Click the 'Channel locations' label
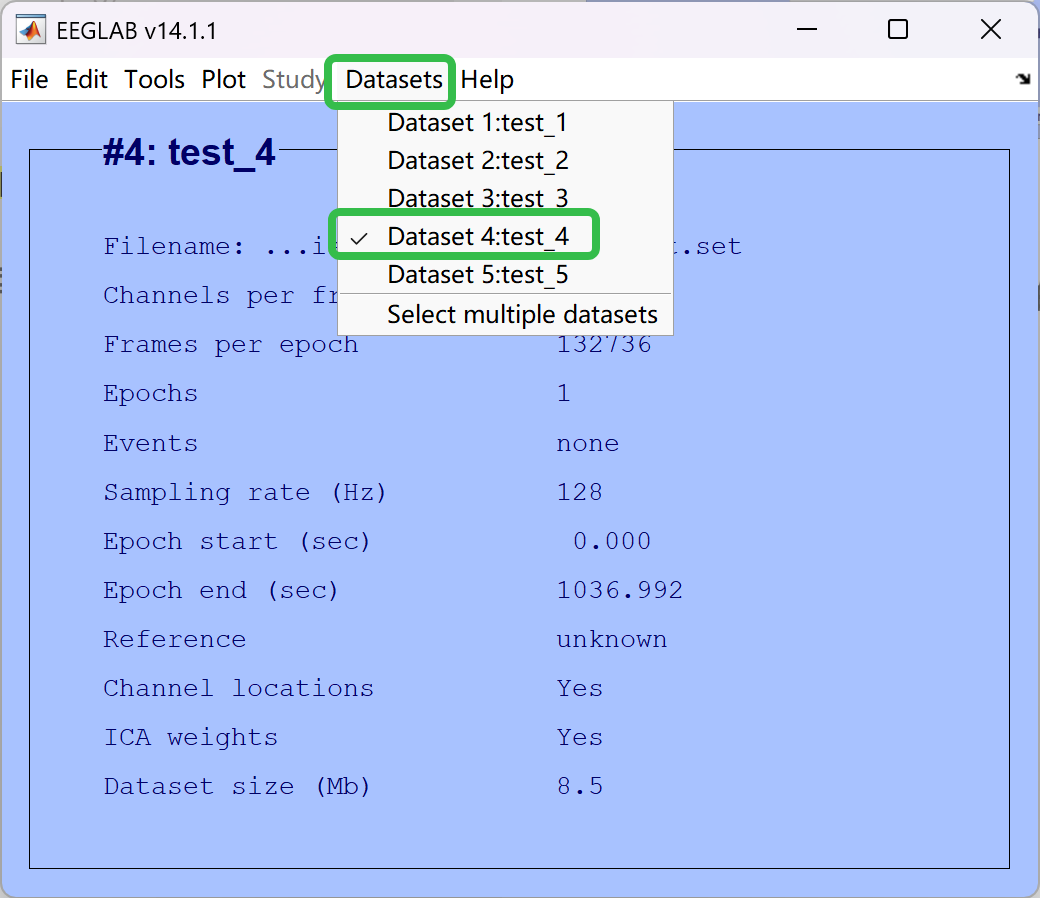The image size is (1040, 898). 239,688
